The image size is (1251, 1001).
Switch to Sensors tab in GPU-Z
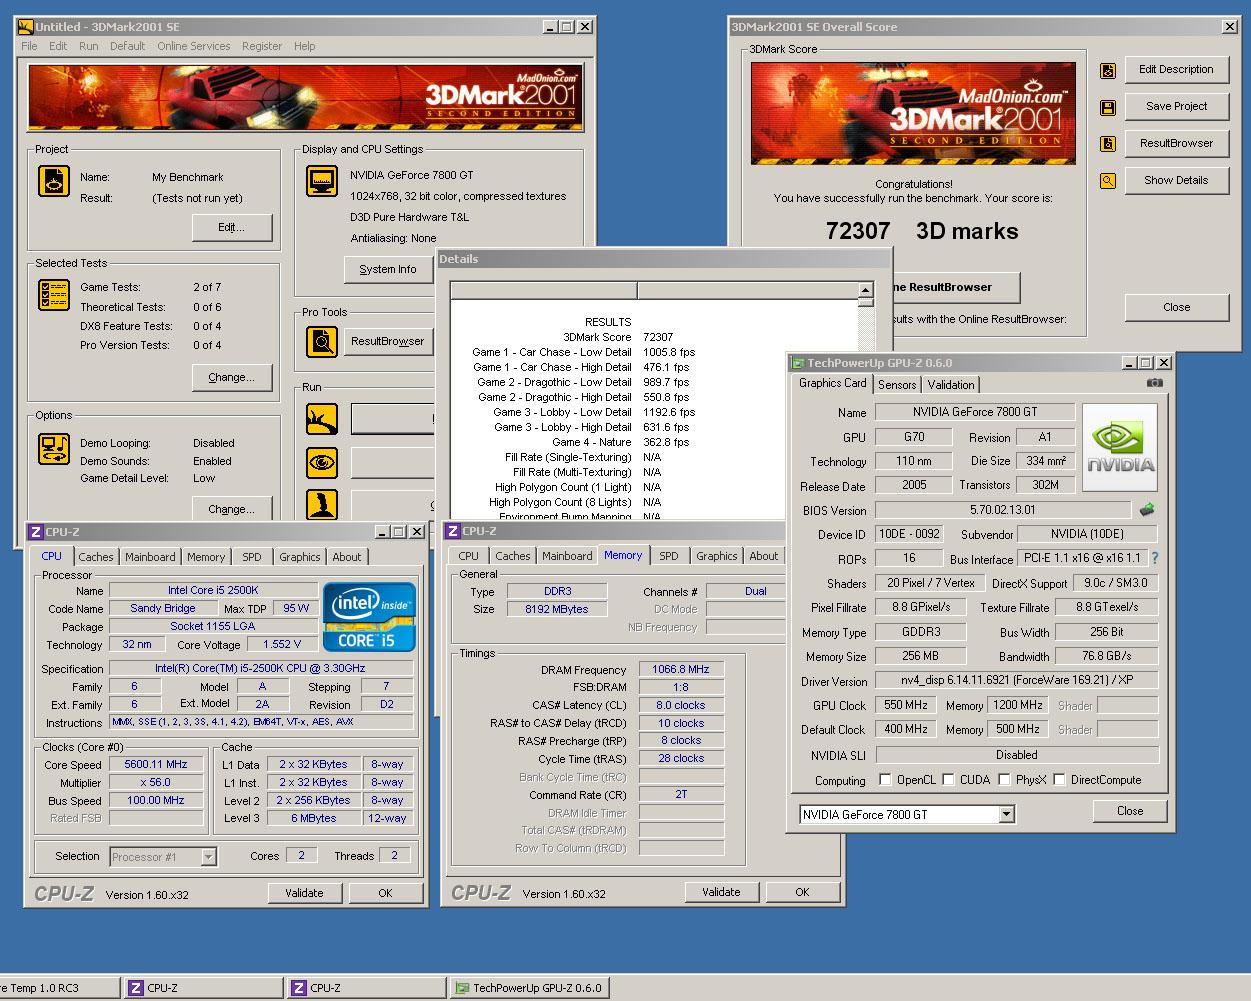click(x=897, y=385)
